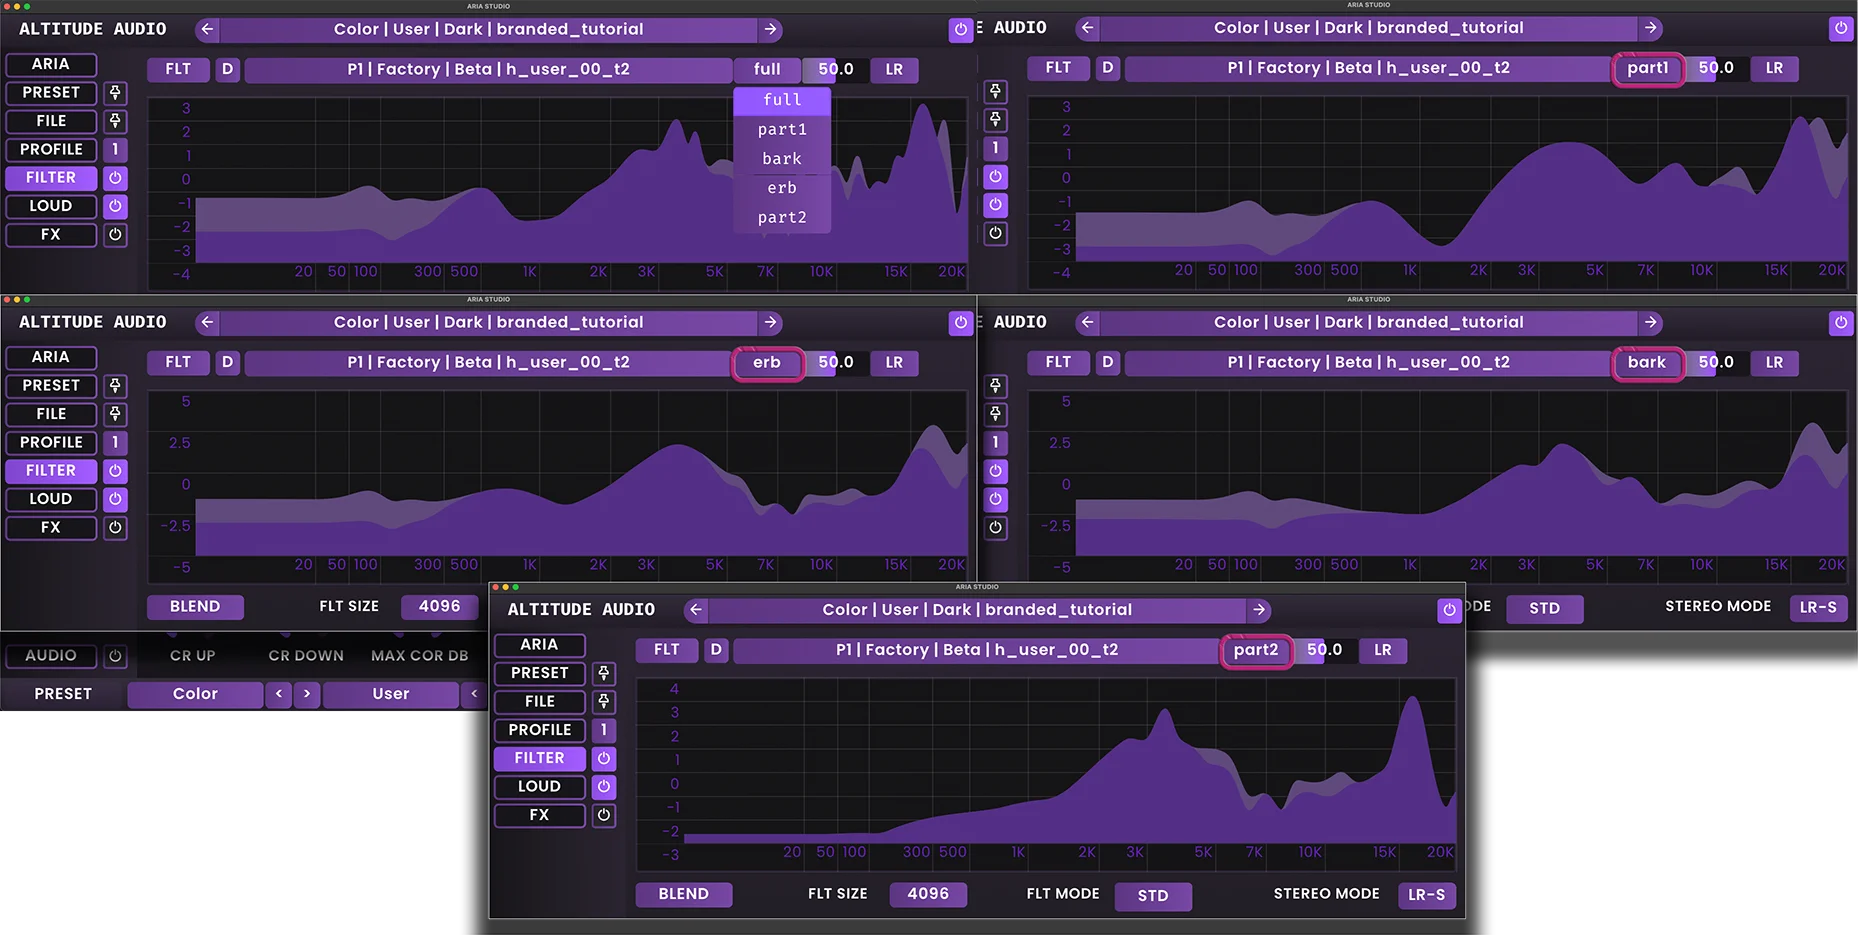Click the BLEND button
The width and height of the screenshot is (1858, 935).
coord(684,894)
